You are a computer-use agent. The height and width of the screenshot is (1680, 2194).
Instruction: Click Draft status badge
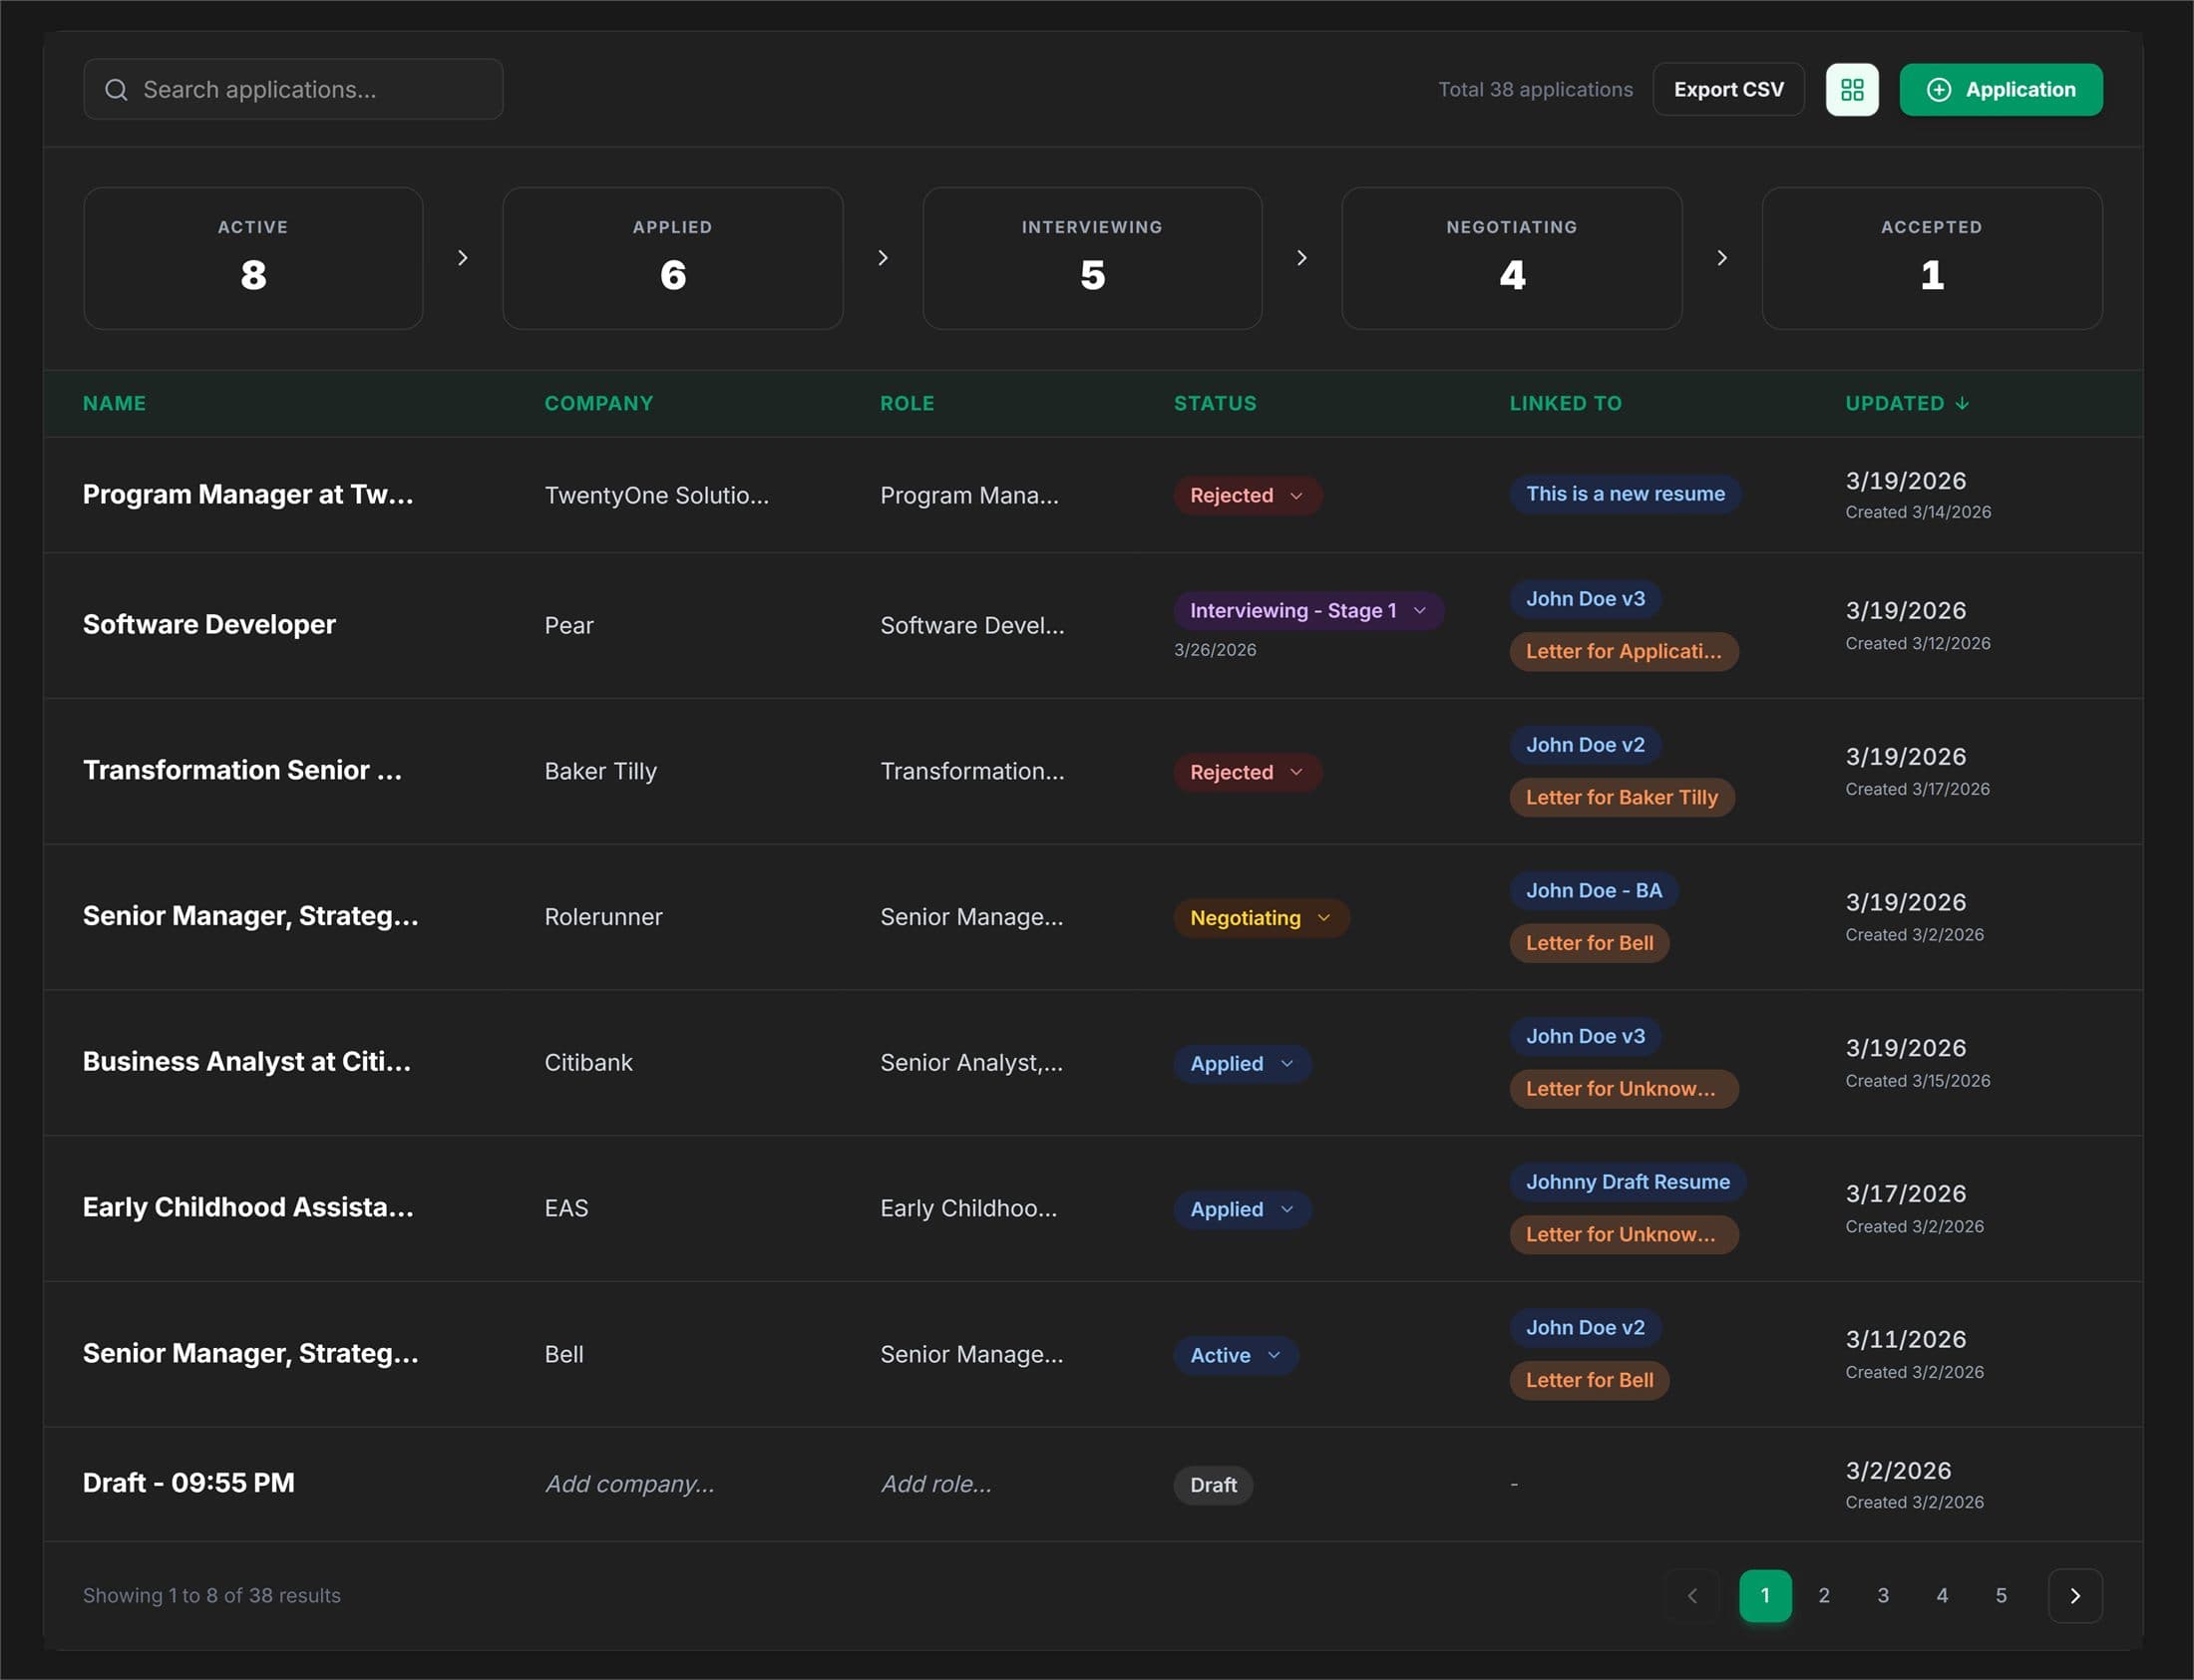pos(1213,1485)
